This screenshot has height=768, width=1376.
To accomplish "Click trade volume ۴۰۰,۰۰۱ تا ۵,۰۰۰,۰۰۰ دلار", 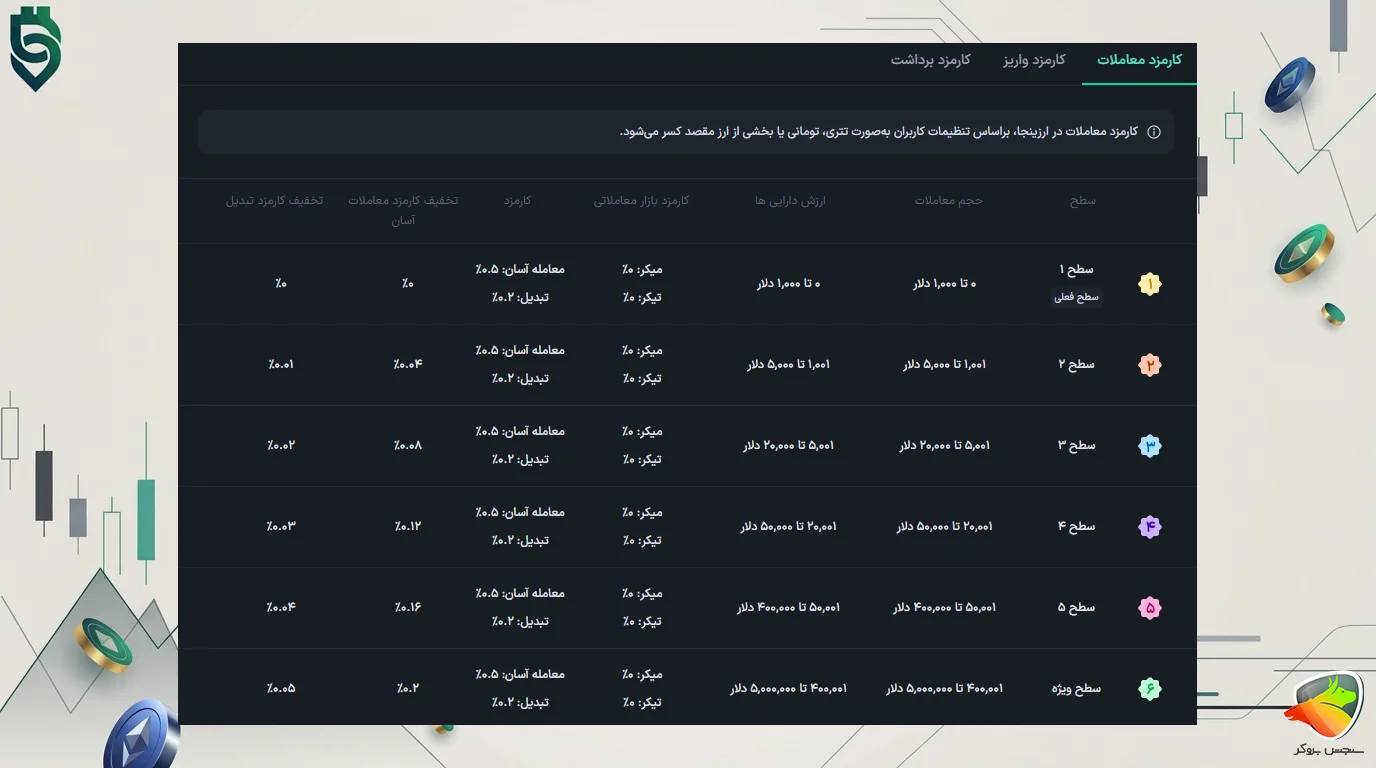I will [x=944, y=689].
